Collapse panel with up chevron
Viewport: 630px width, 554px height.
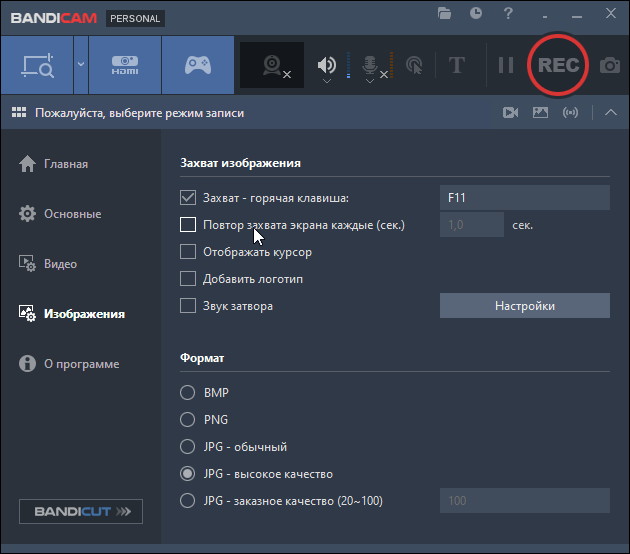[611, 112]
